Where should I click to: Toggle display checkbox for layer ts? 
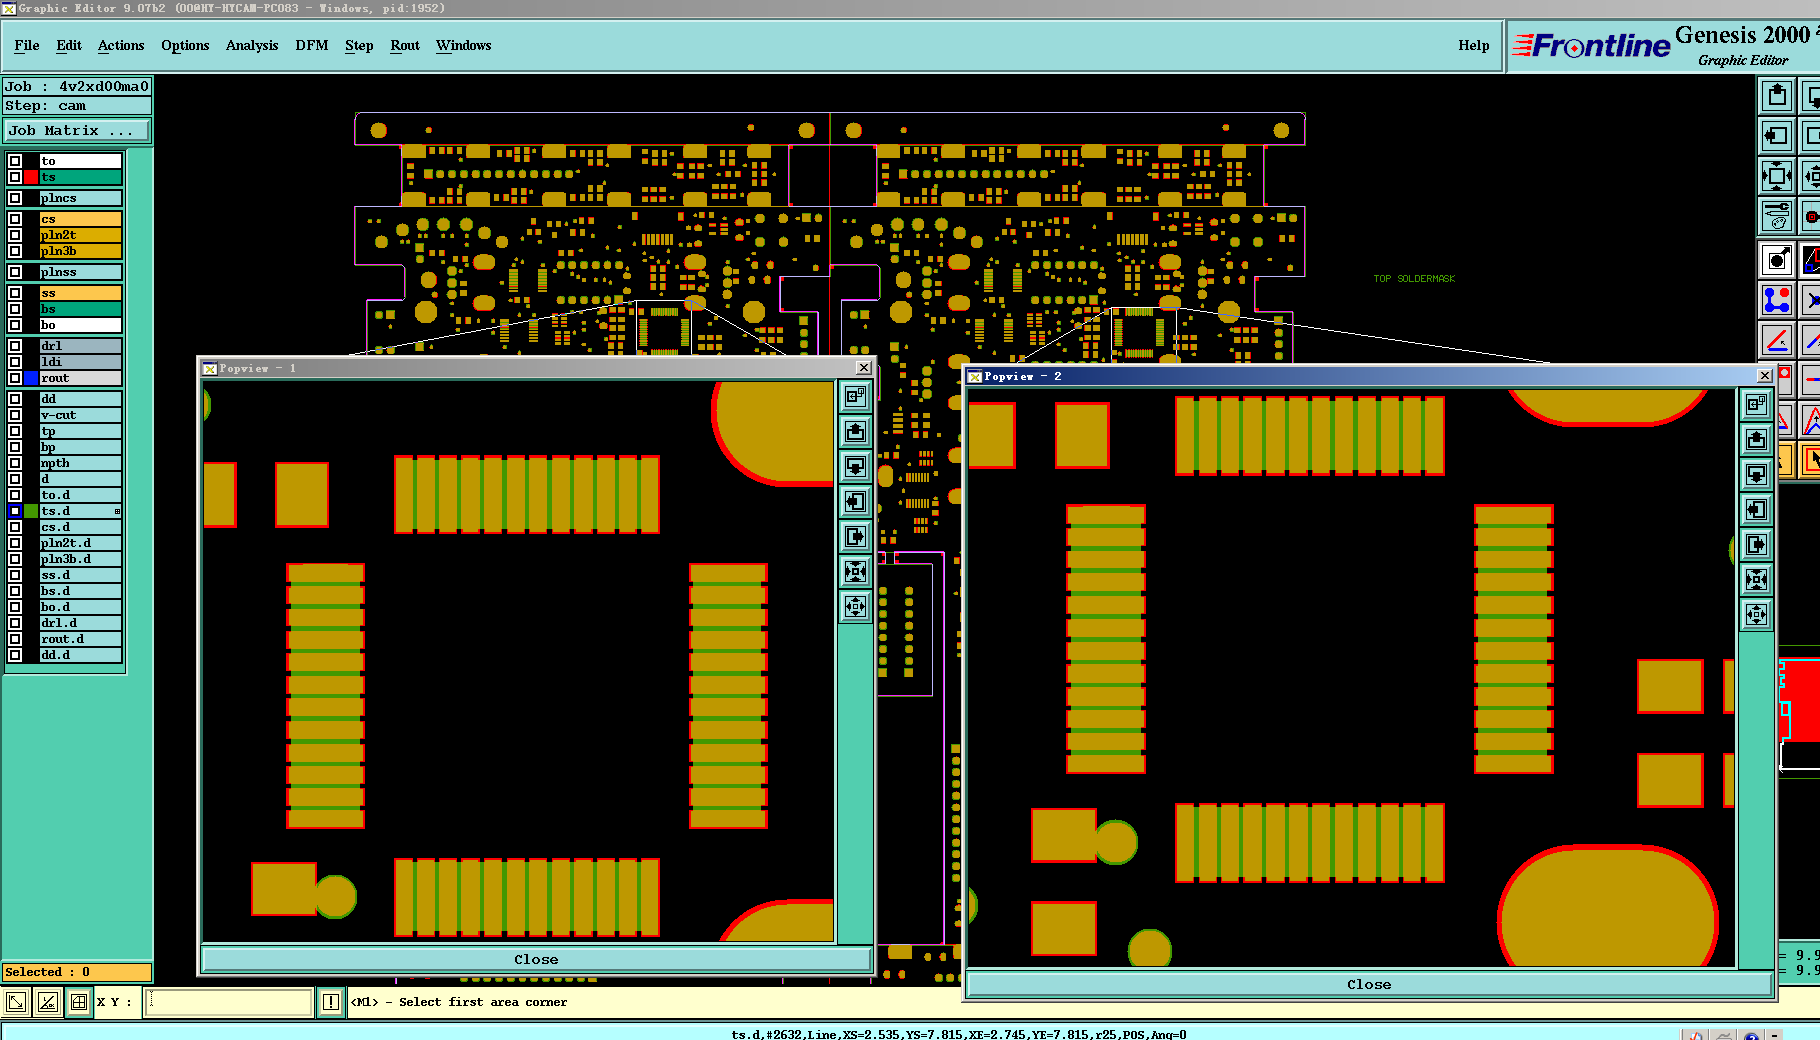[15, 177]
